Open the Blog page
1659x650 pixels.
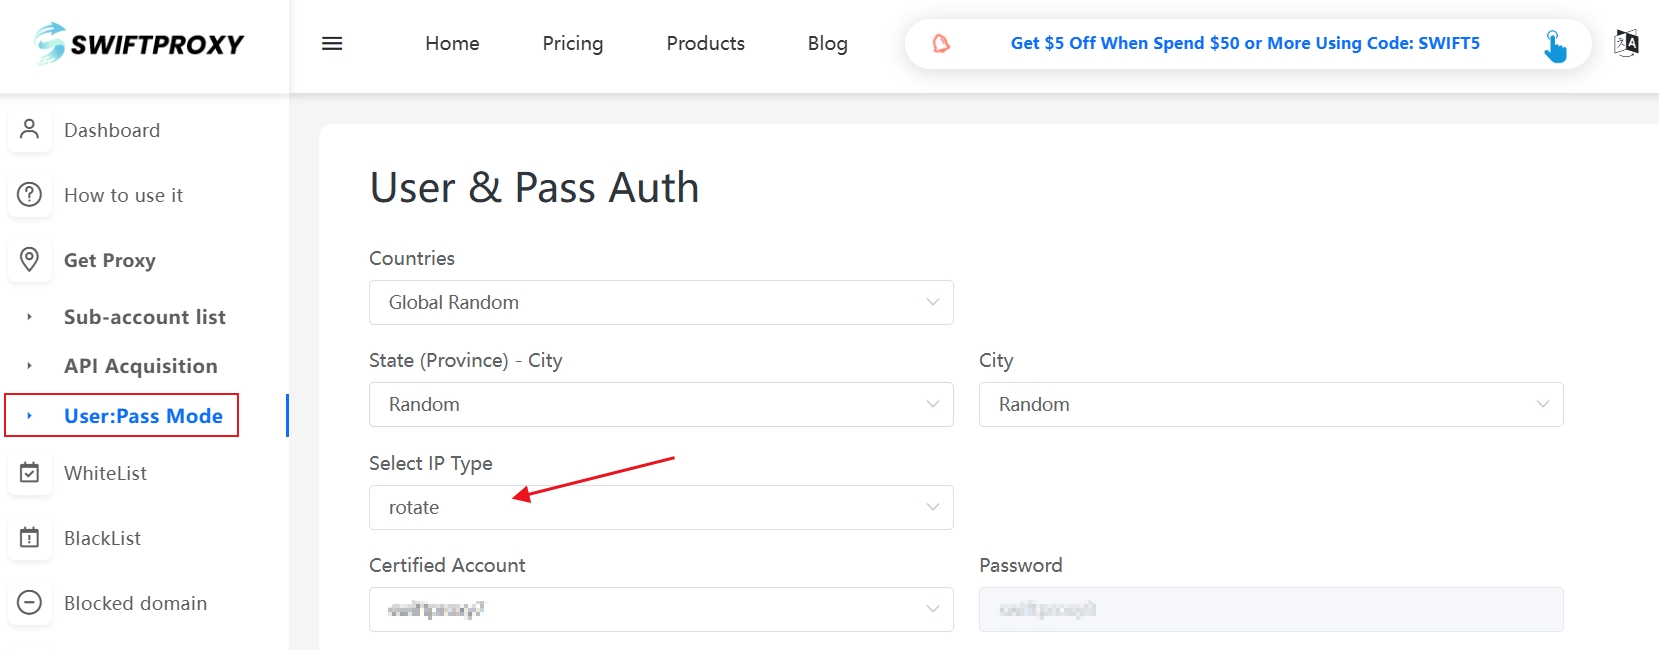pyautogui.click(x=827, y=44)
